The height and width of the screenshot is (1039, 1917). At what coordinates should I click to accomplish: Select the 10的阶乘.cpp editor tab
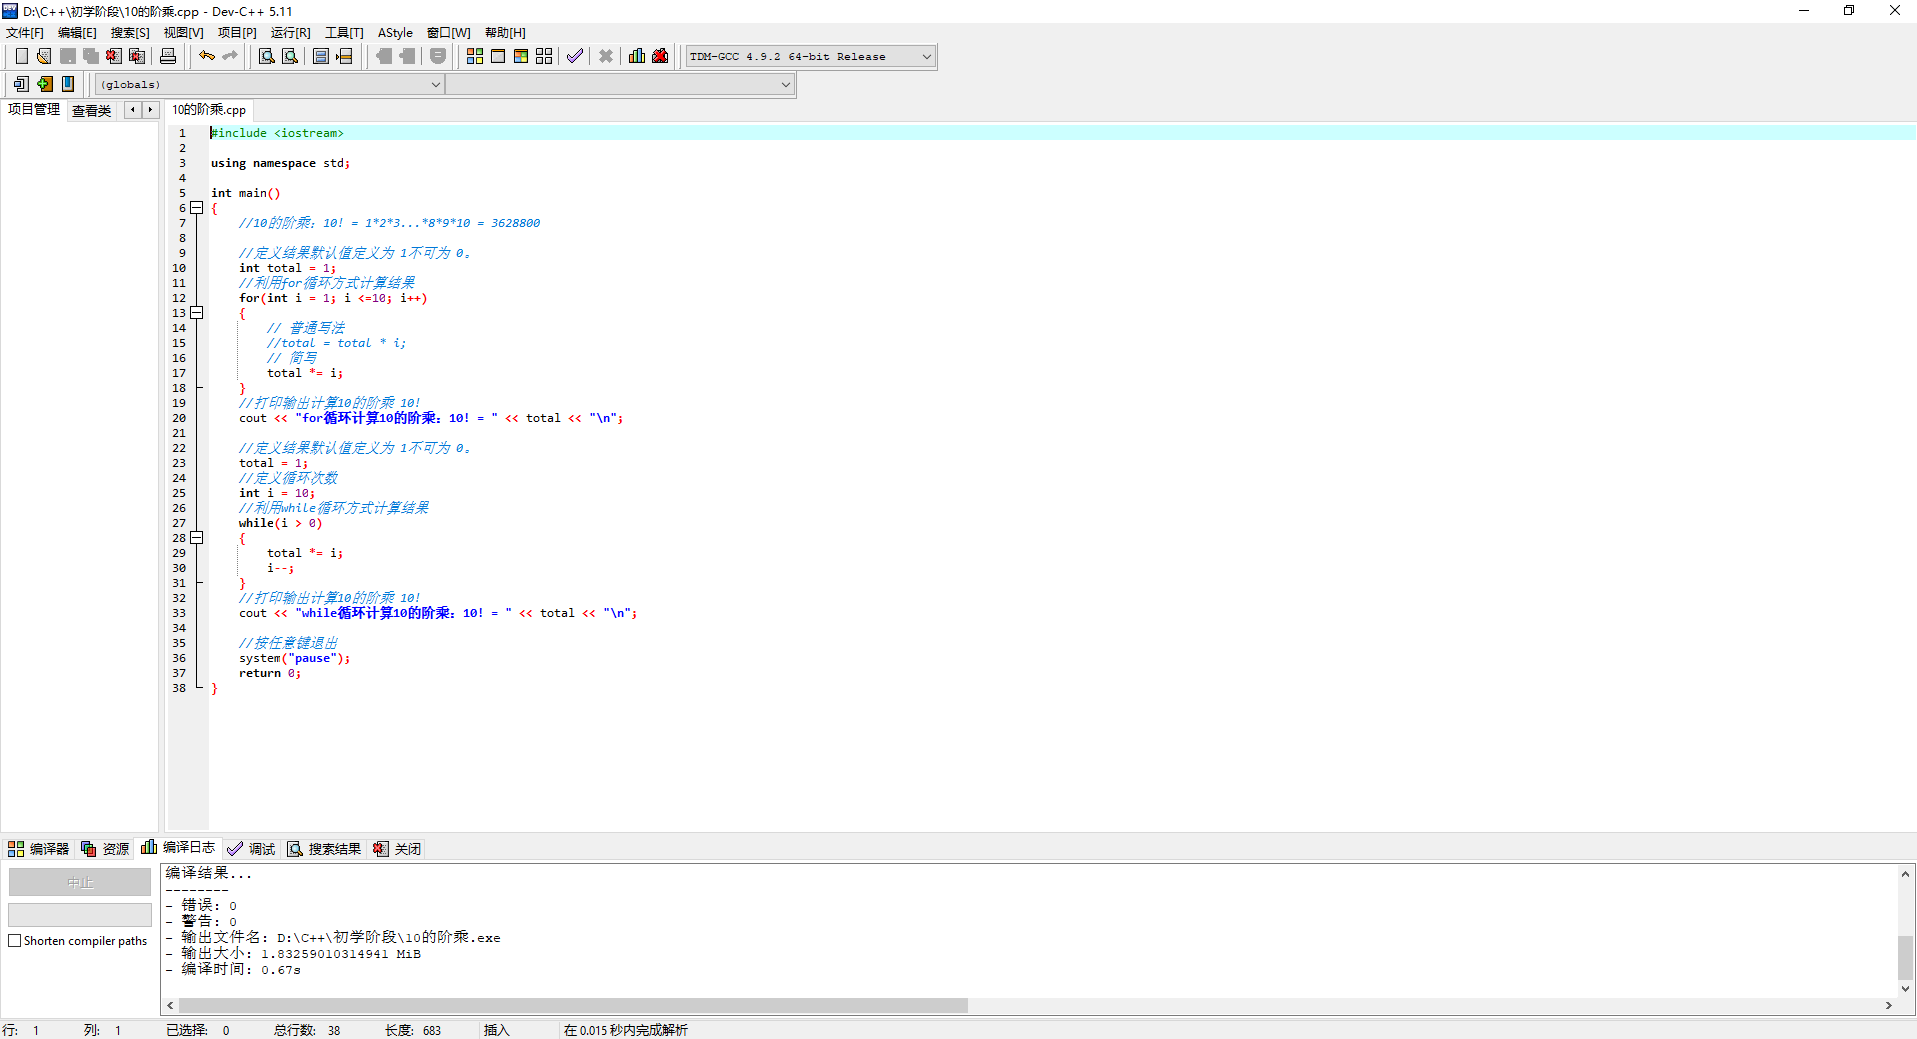[x=209, y=110]
